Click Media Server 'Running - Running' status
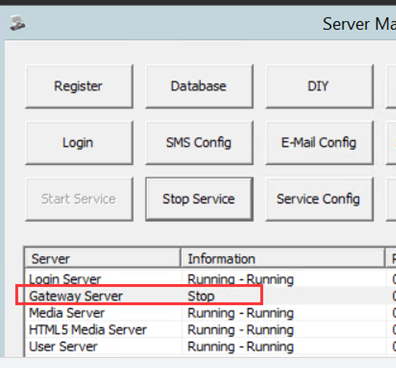This screenshot has width=396, height=368. [x=240, y=313]
